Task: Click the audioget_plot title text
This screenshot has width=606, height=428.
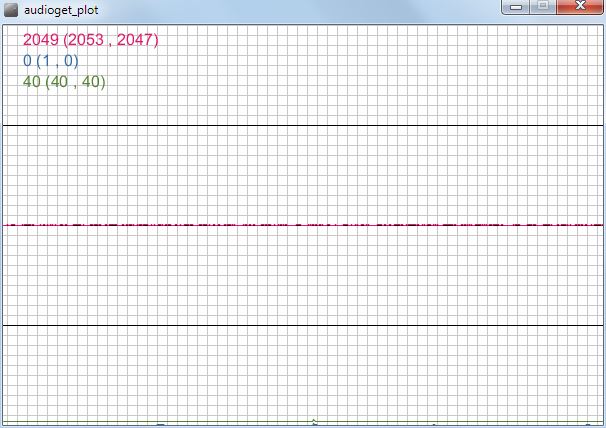Action: (x=61, y=10)
